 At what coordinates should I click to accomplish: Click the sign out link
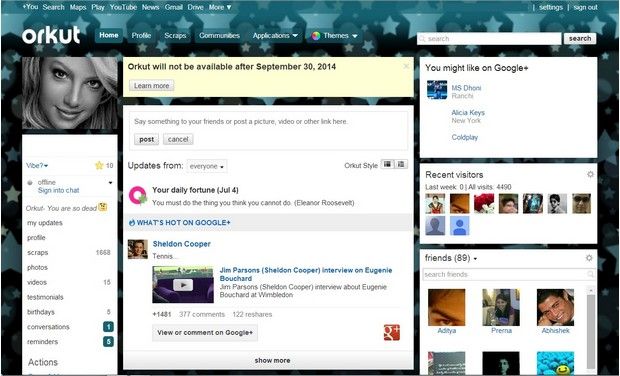585,7
